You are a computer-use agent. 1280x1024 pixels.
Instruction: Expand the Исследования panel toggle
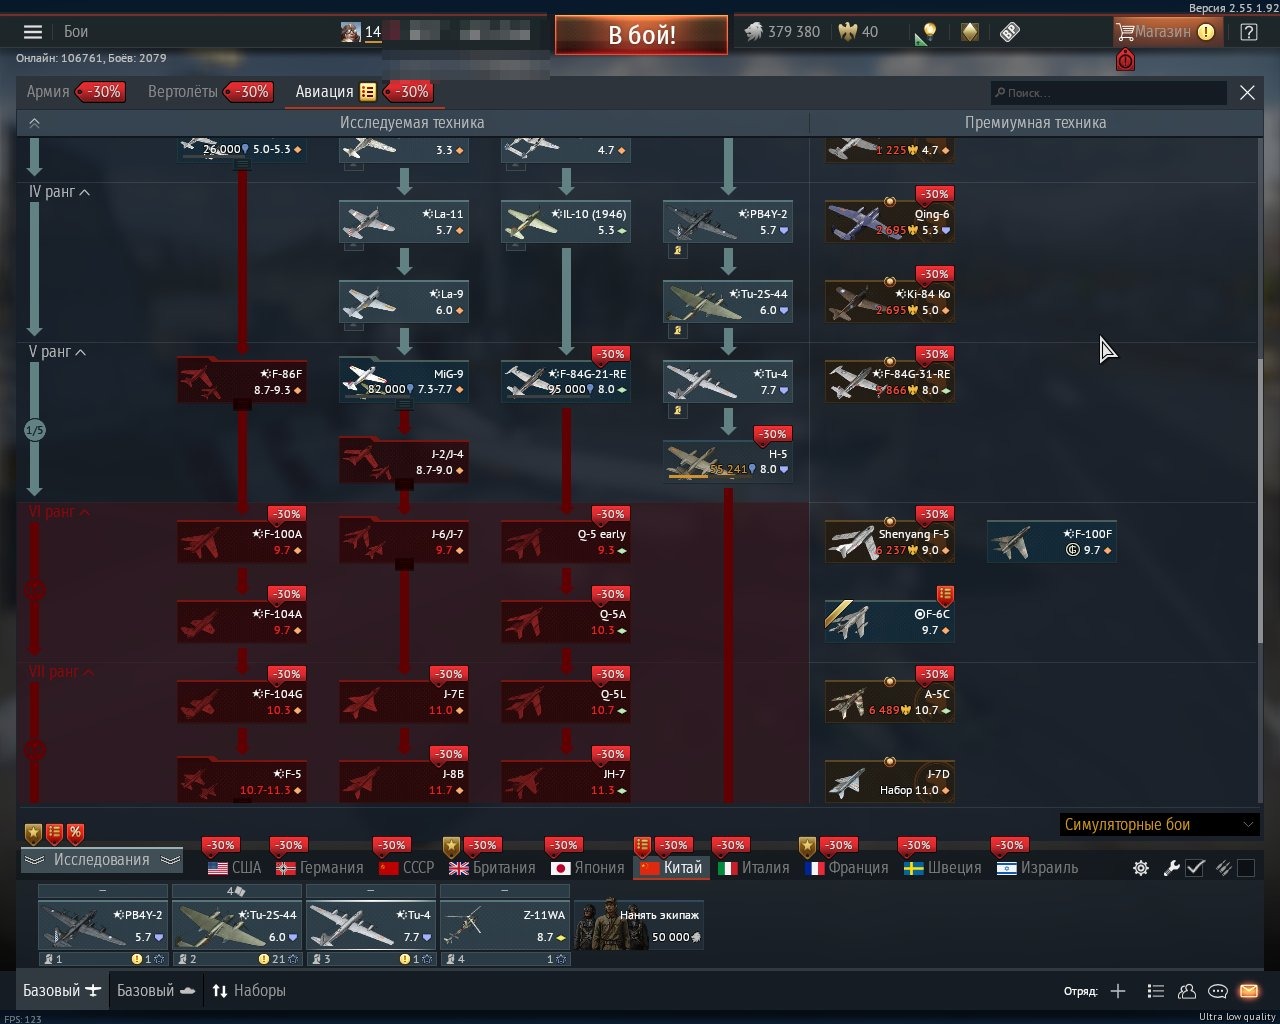point(101,860)
